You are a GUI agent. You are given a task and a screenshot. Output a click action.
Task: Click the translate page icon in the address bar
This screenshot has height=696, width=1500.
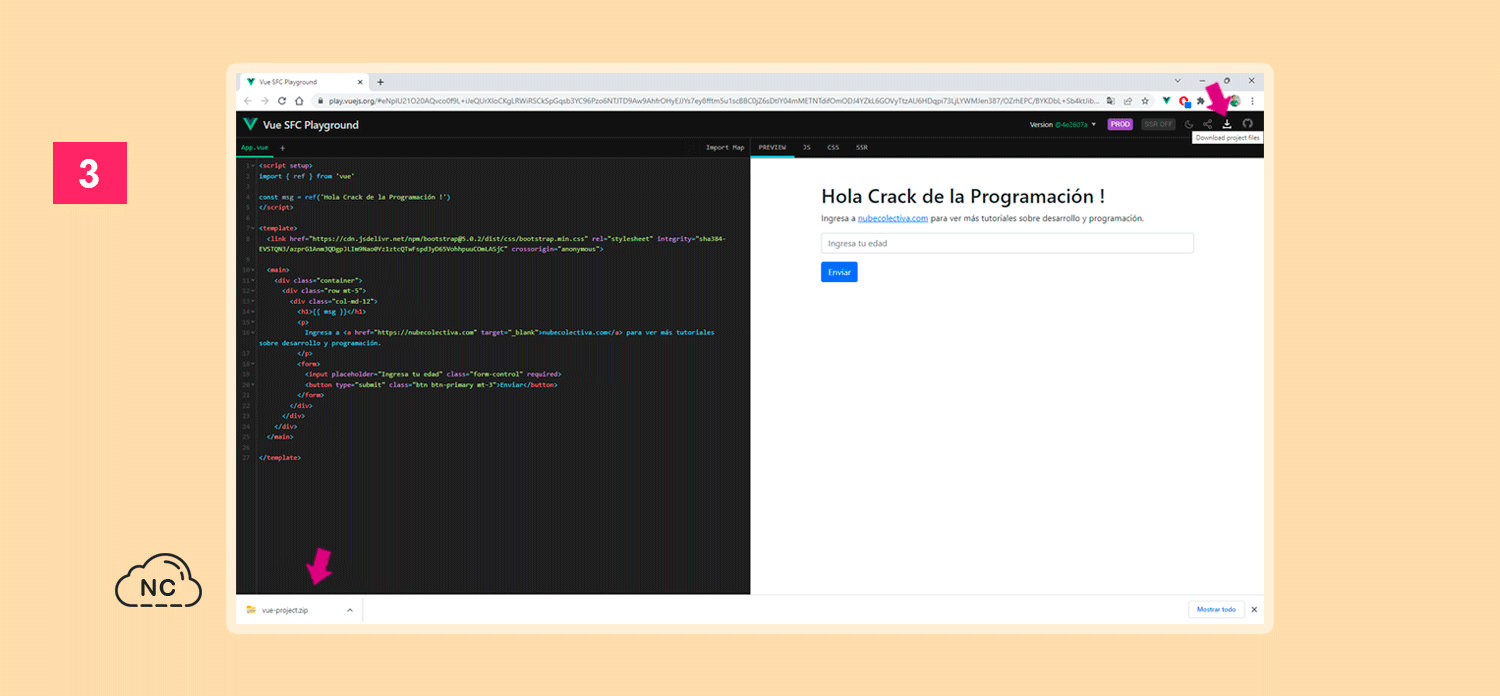pyautogui.click(x=1111, y=101)
